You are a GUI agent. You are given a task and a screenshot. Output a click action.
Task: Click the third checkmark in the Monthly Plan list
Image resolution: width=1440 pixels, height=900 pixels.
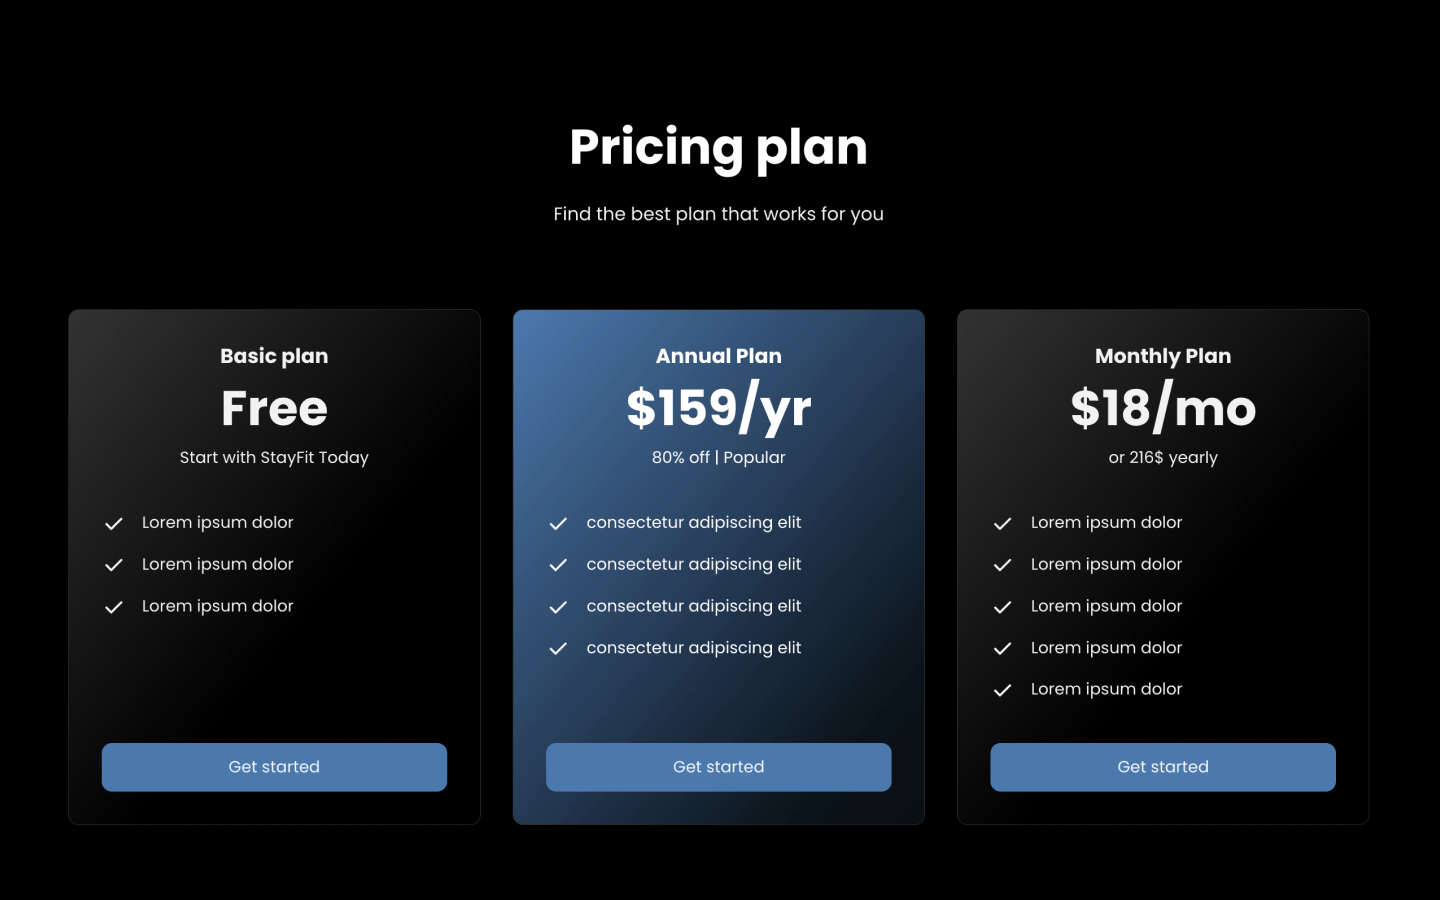(1002, 607)
